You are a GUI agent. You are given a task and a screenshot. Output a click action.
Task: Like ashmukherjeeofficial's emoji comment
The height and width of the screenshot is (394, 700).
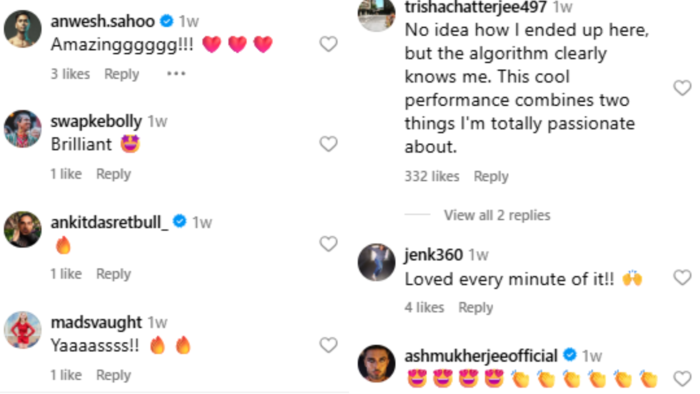(682, 379)
